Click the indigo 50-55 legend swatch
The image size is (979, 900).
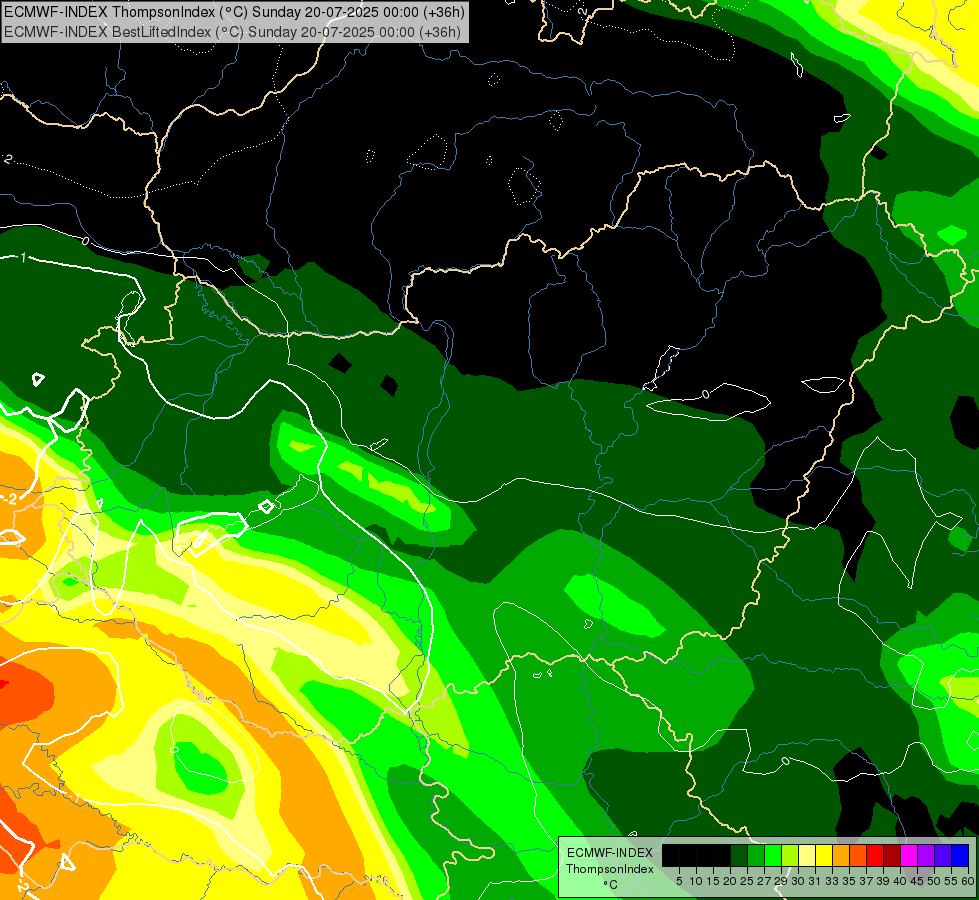tap(943, 855)
